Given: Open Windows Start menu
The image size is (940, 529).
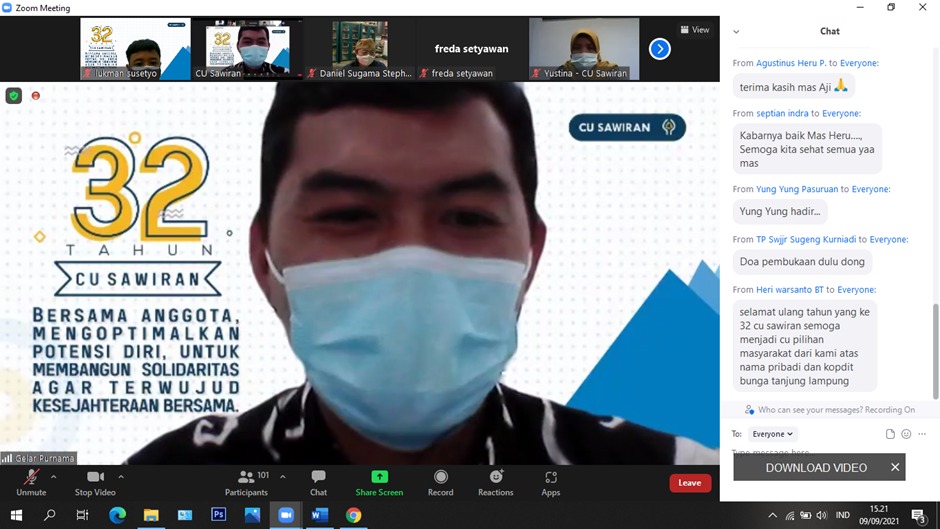Looking at the screenshot, I should coord(16,515).
